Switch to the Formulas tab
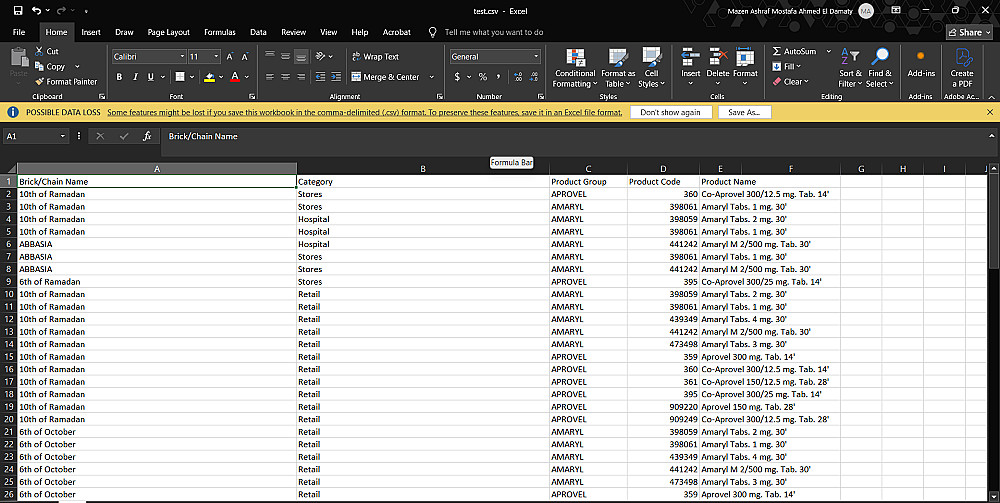 click(219, 32)
